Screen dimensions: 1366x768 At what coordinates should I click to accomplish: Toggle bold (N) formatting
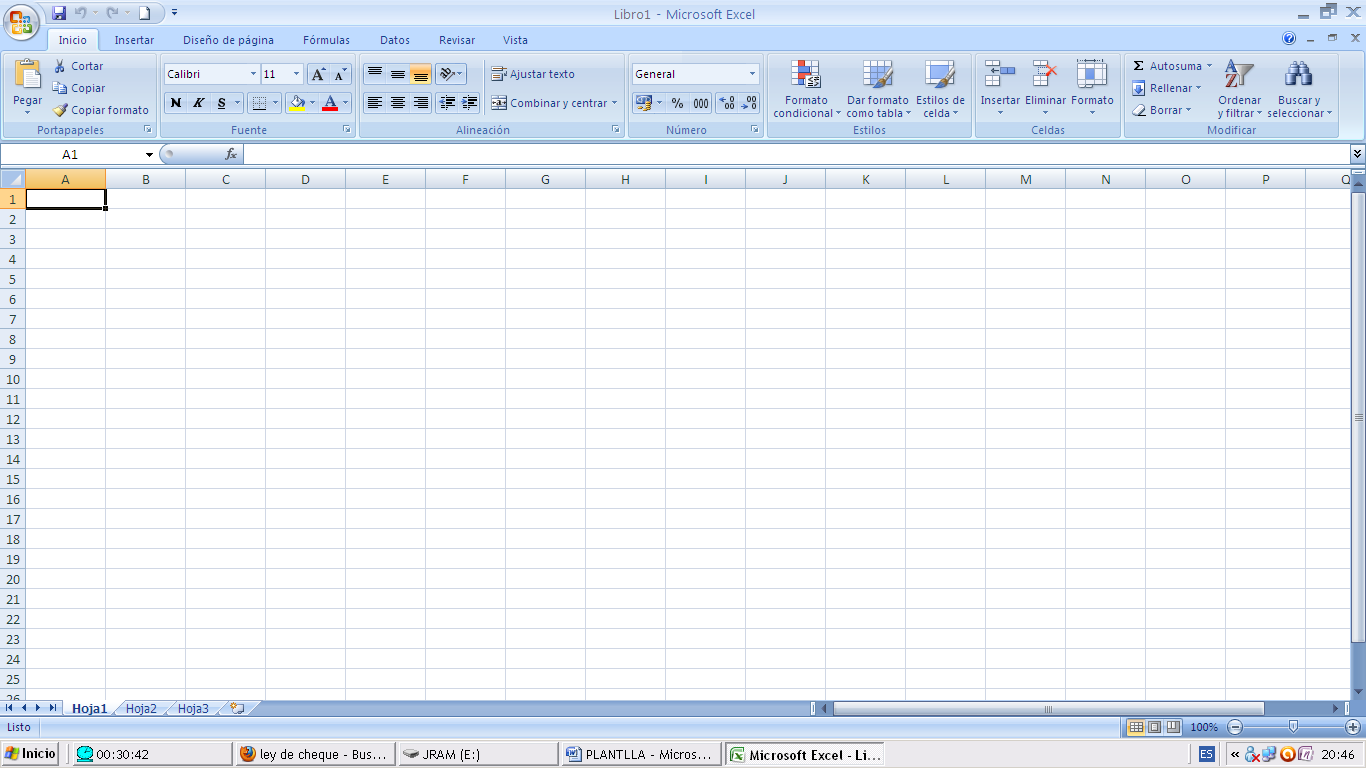coord(176,103)
